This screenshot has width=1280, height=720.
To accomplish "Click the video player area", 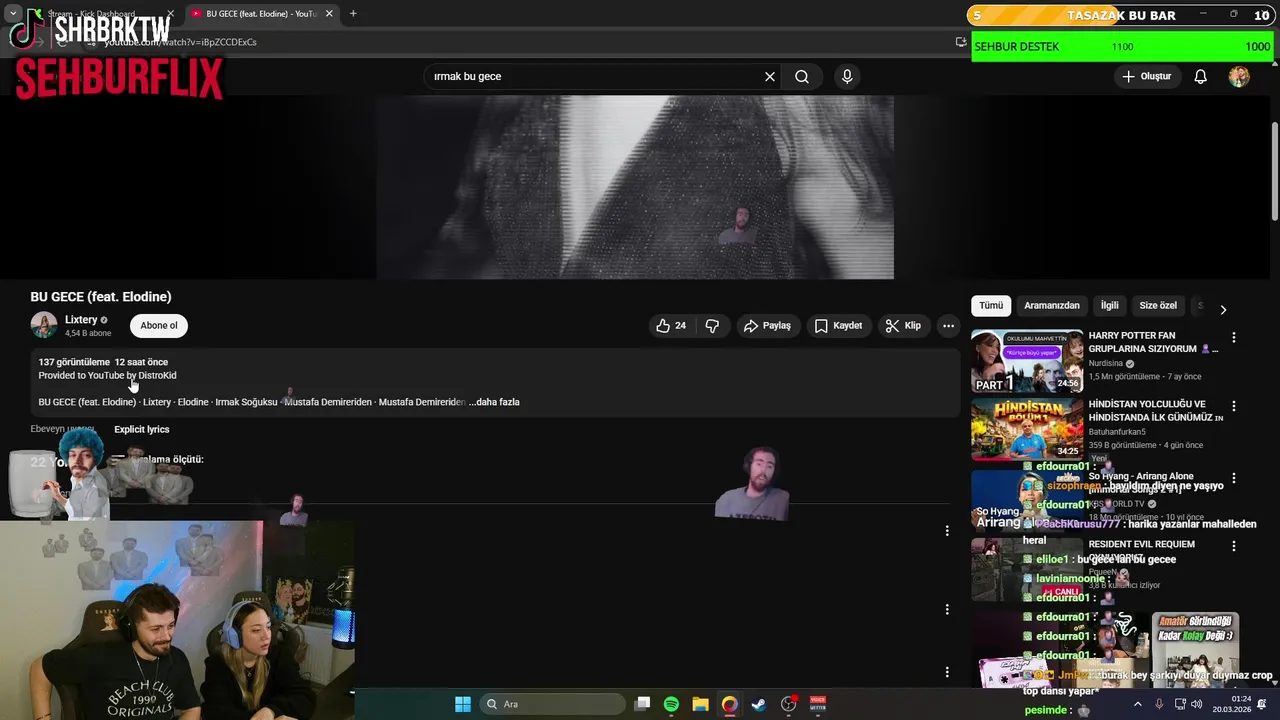I will click(x=635, y=187).
